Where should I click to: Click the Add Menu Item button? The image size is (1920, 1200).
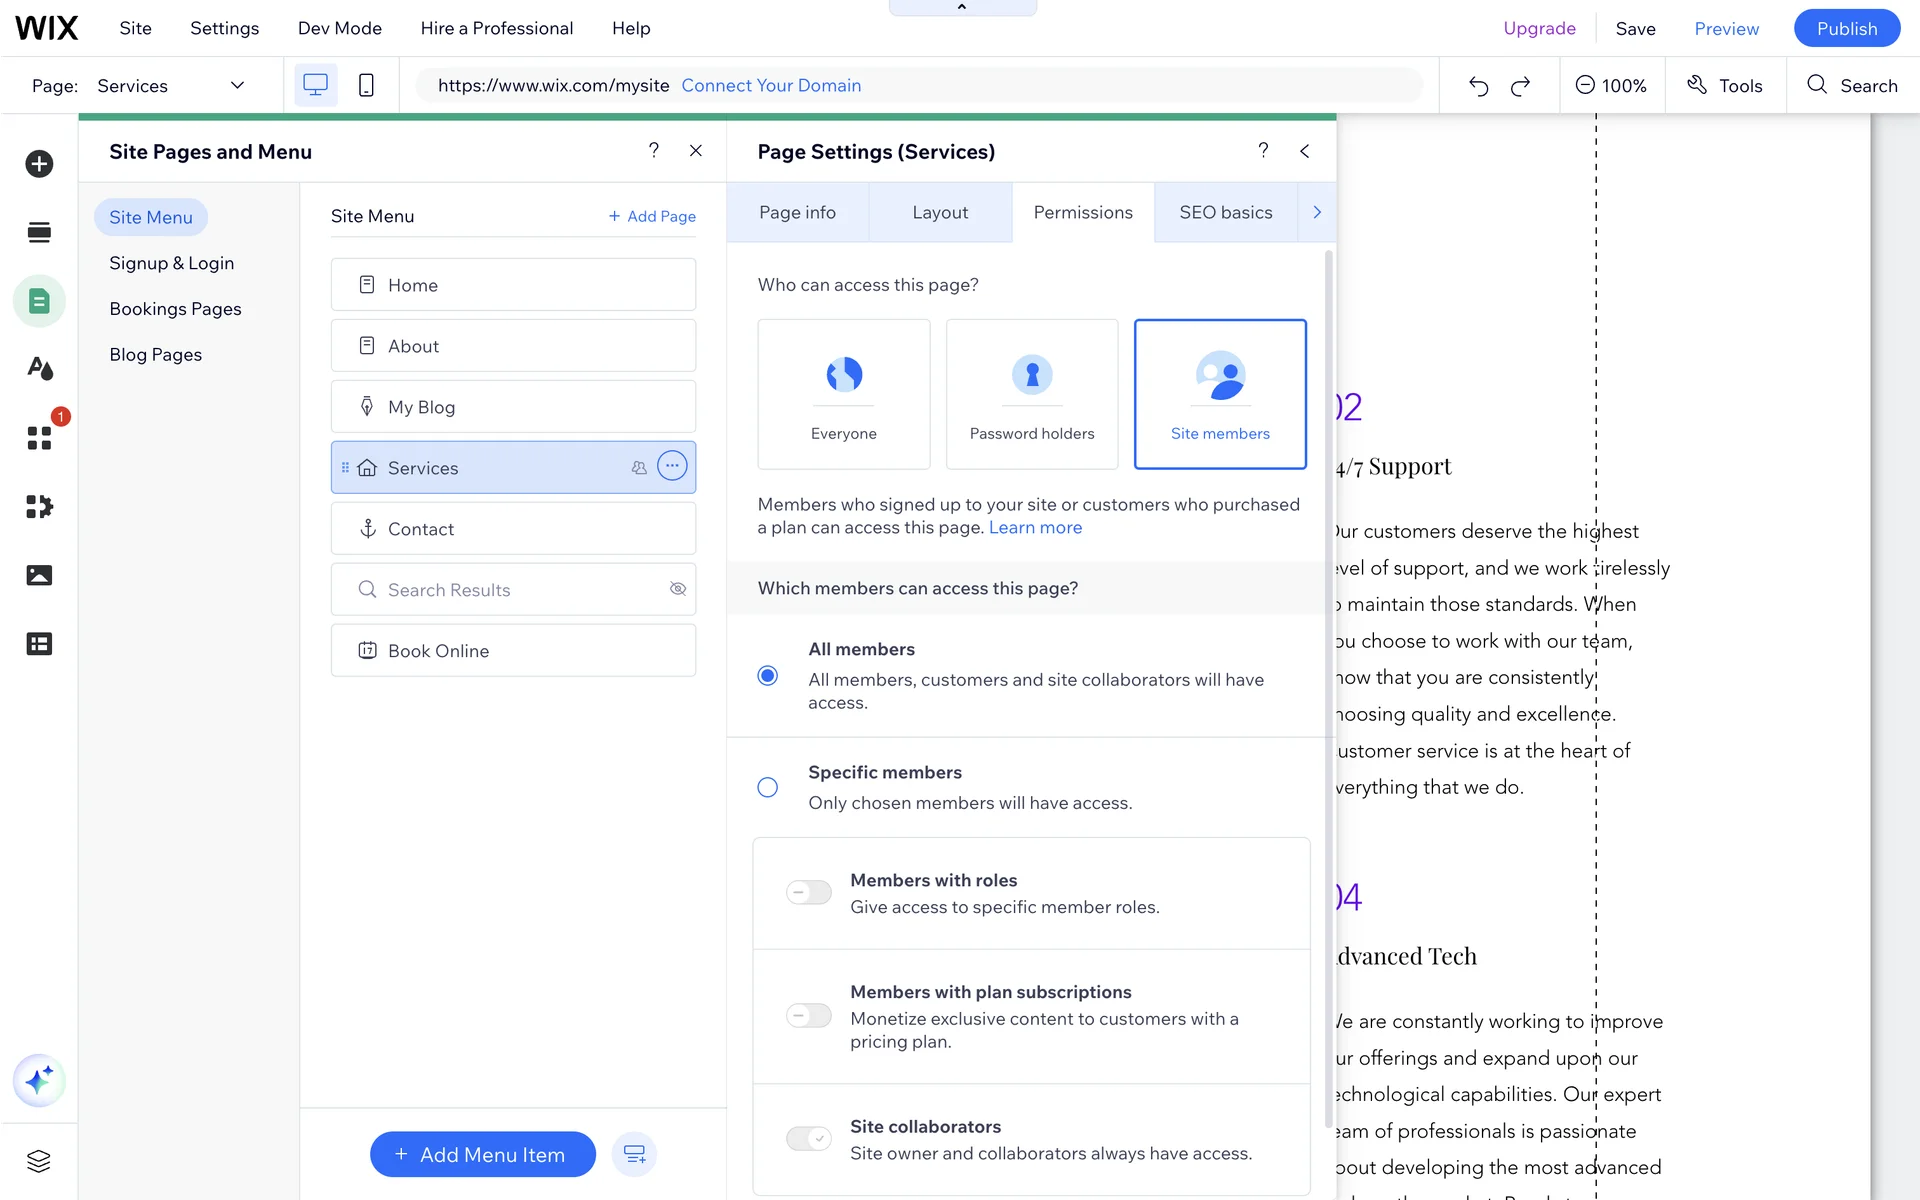[482, 1154]
